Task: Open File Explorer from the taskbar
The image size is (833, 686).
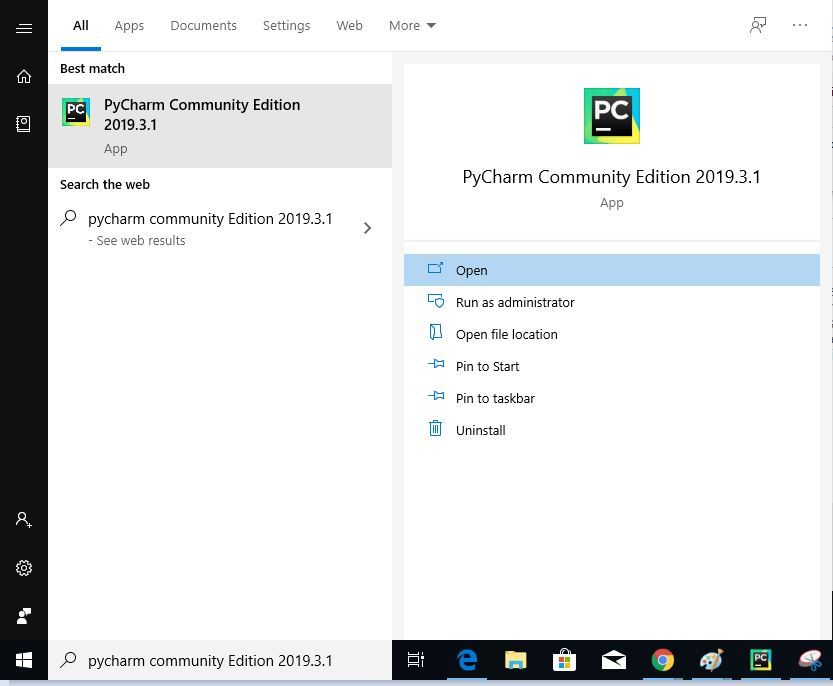Action: coord(515,660)
